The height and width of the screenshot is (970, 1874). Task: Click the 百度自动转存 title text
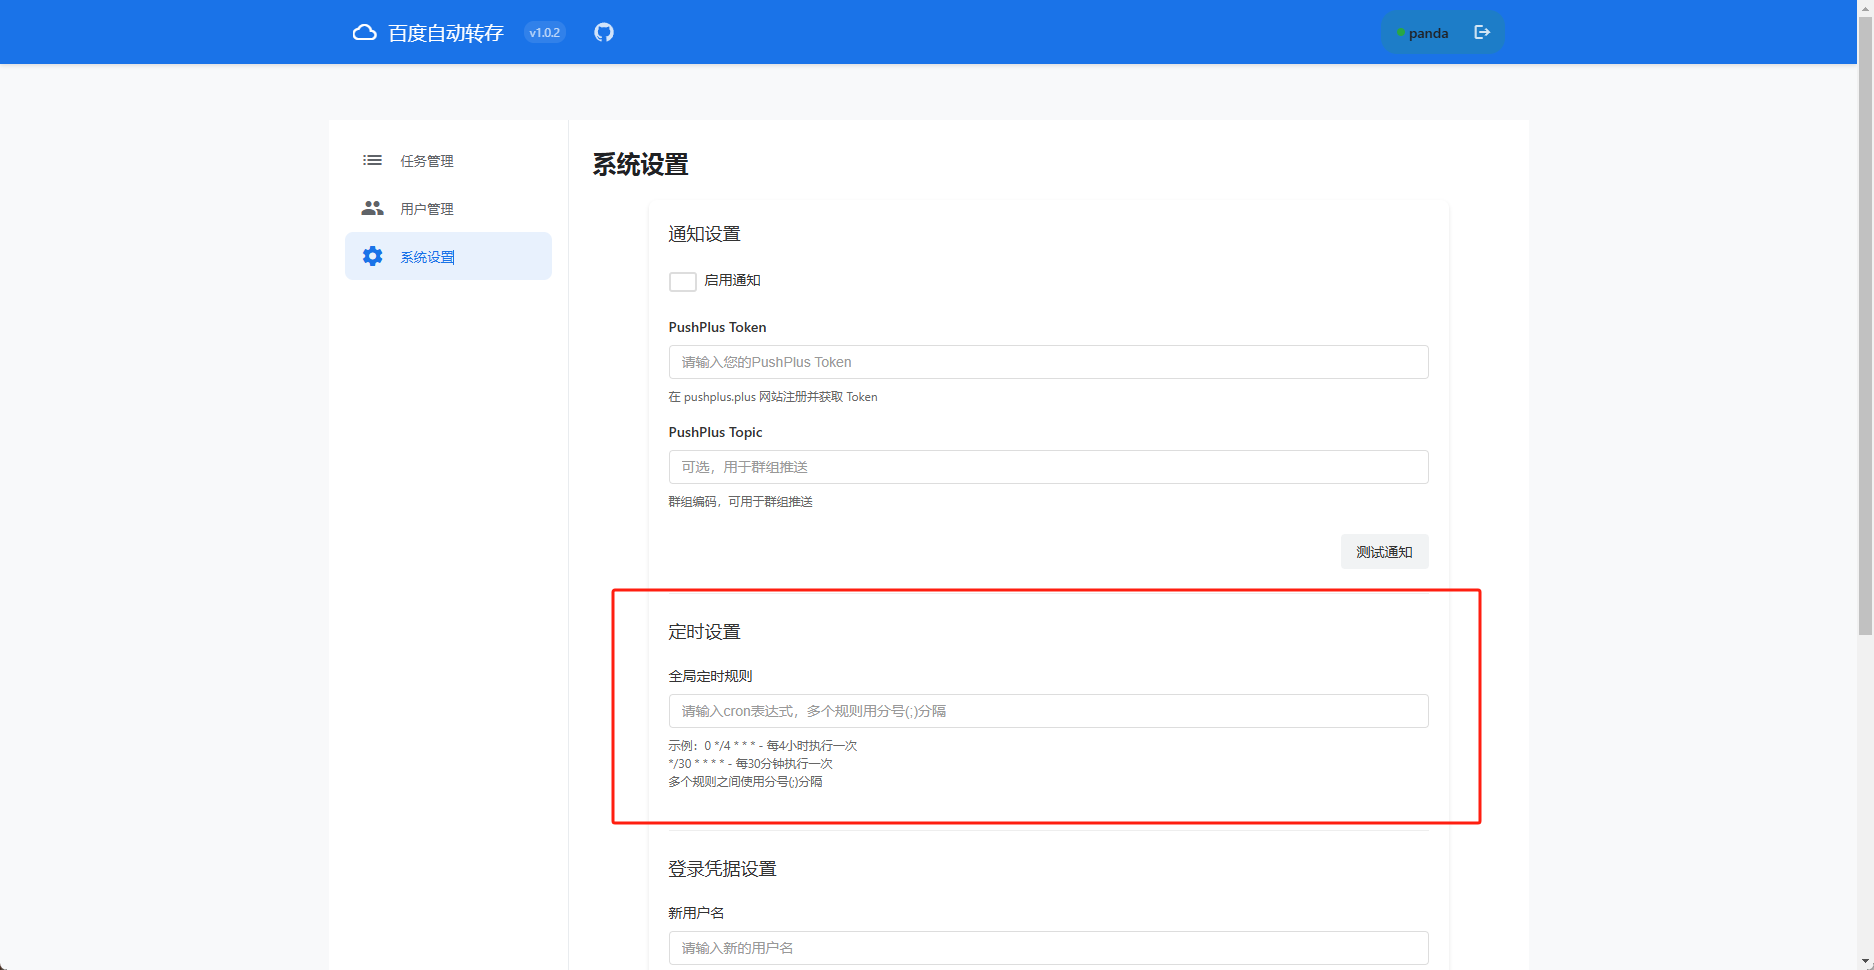point(446,33)
